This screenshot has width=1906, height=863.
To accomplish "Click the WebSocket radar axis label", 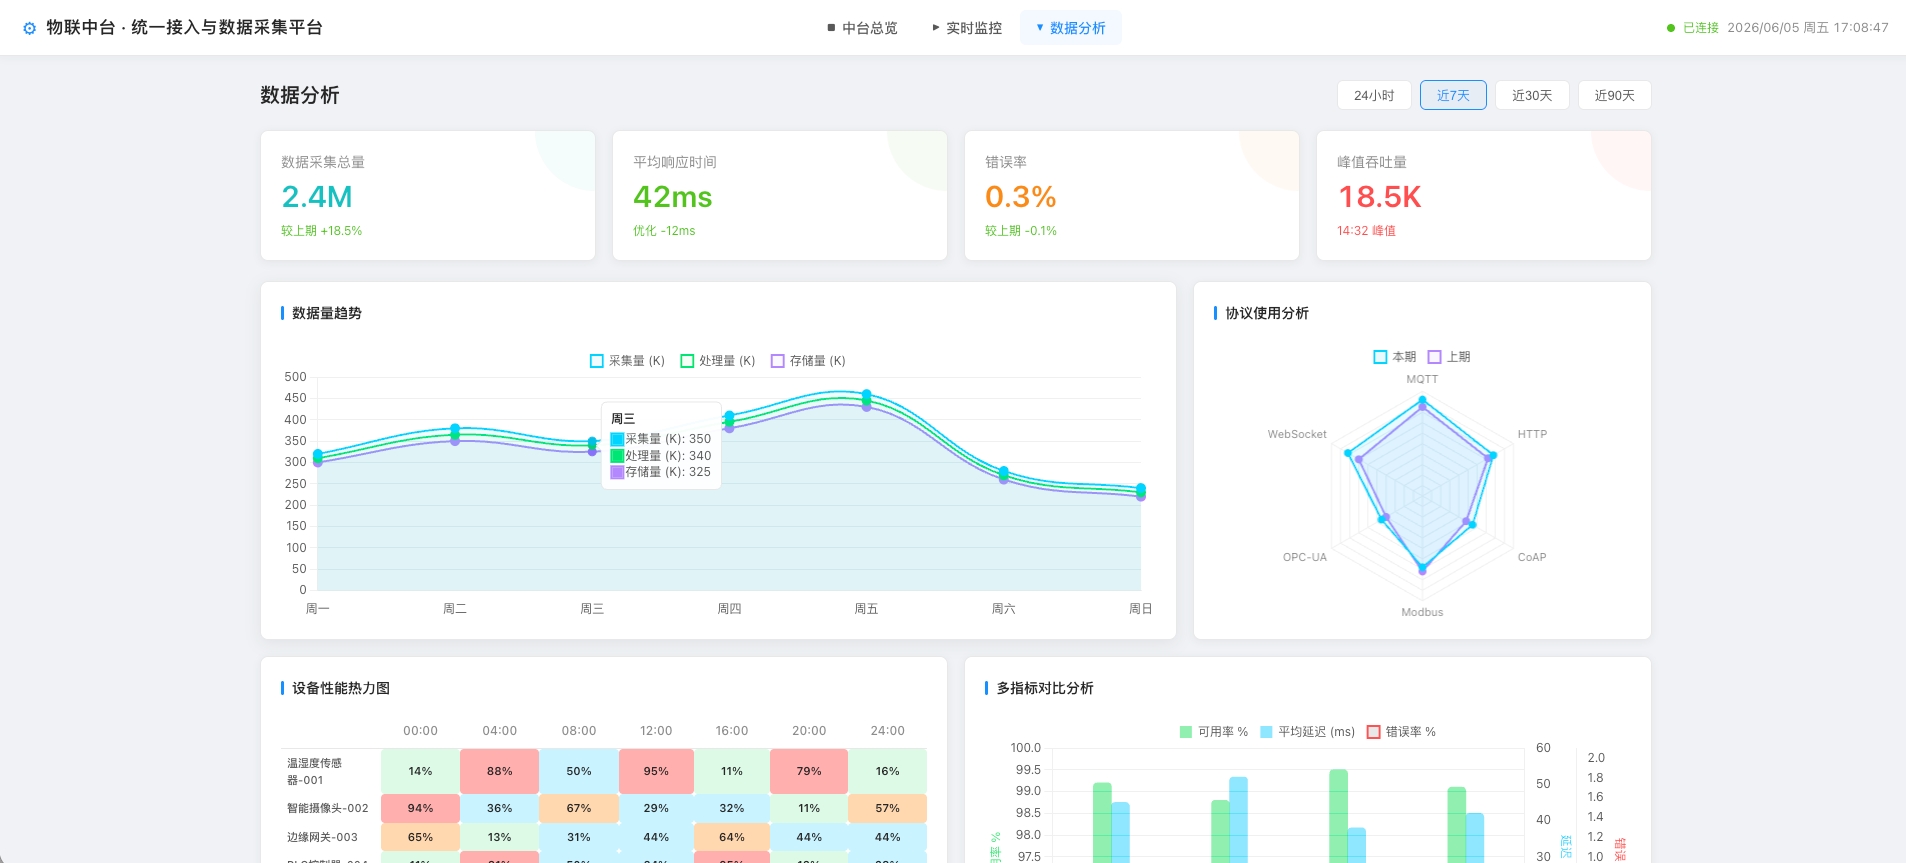I will pyautogui.click(x=1297, y=435).
